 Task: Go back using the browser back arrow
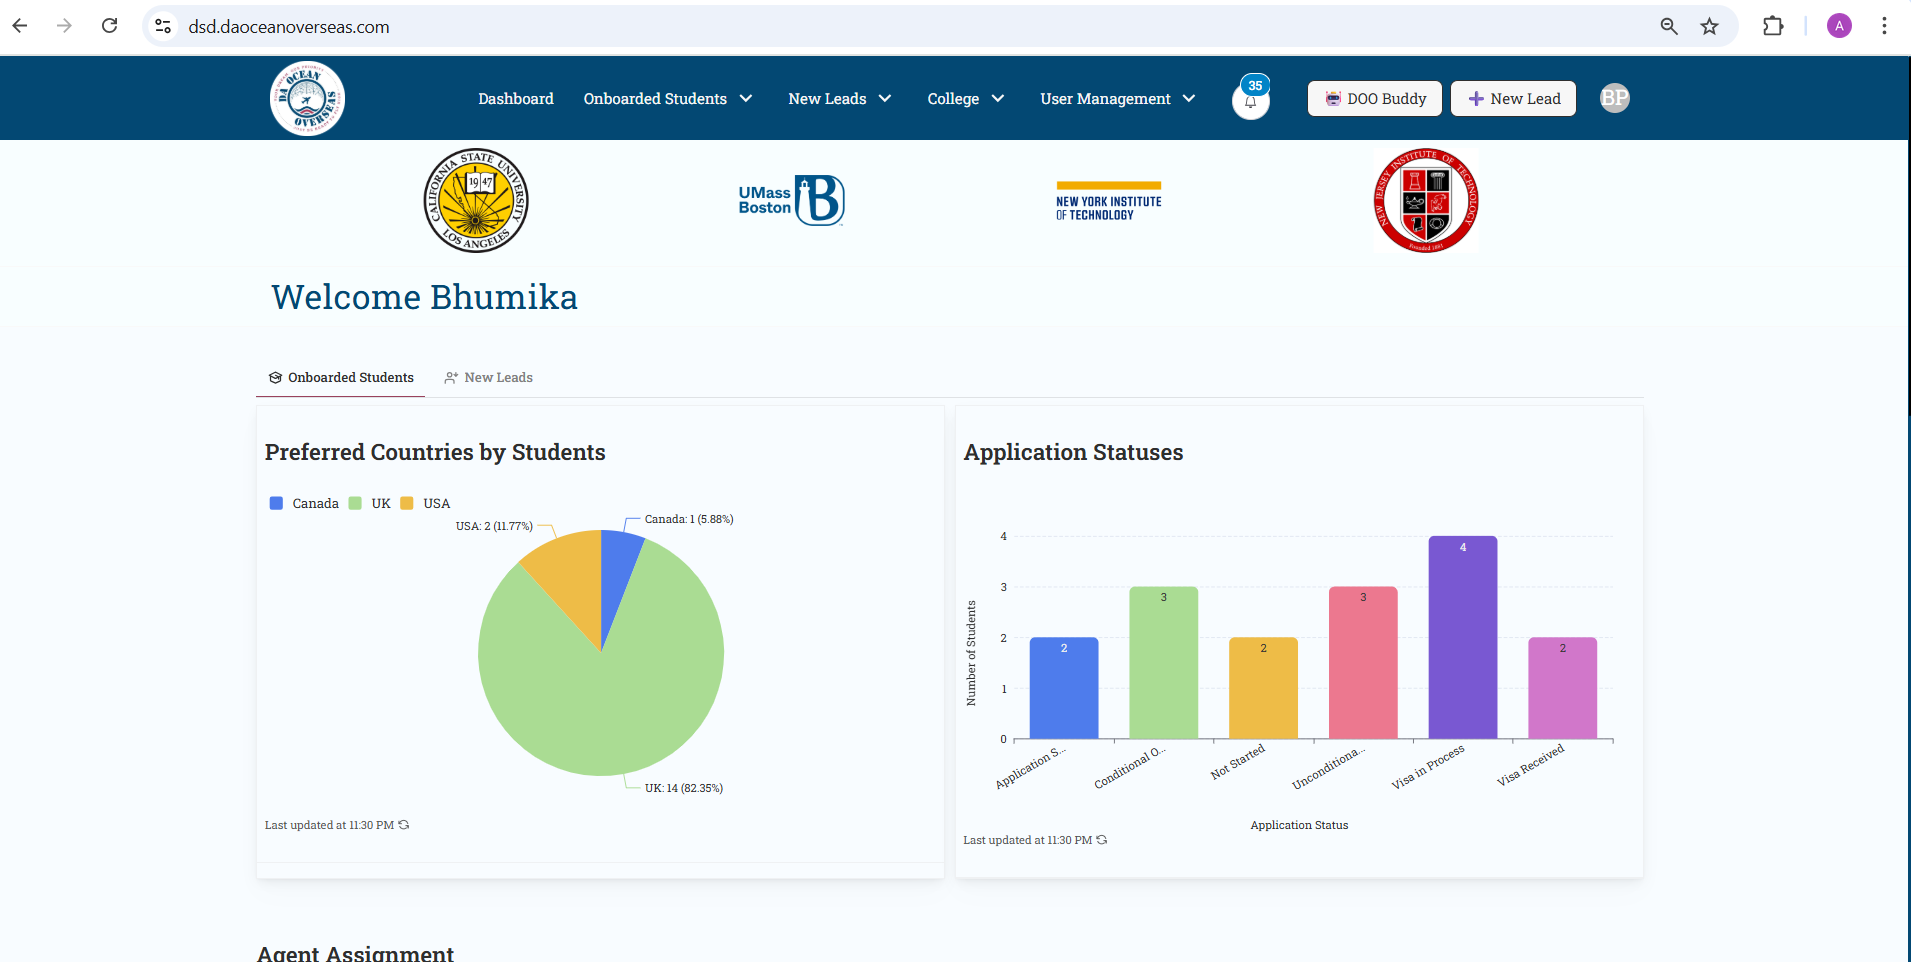pos(20,26)
